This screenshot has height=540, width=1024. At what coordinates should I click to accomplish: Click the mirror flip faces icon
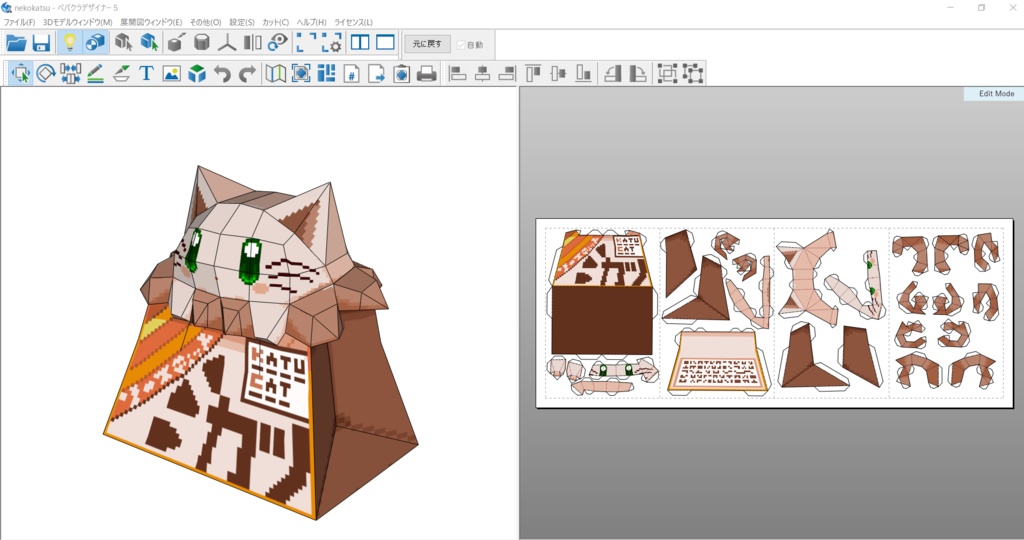click(253, 43)
